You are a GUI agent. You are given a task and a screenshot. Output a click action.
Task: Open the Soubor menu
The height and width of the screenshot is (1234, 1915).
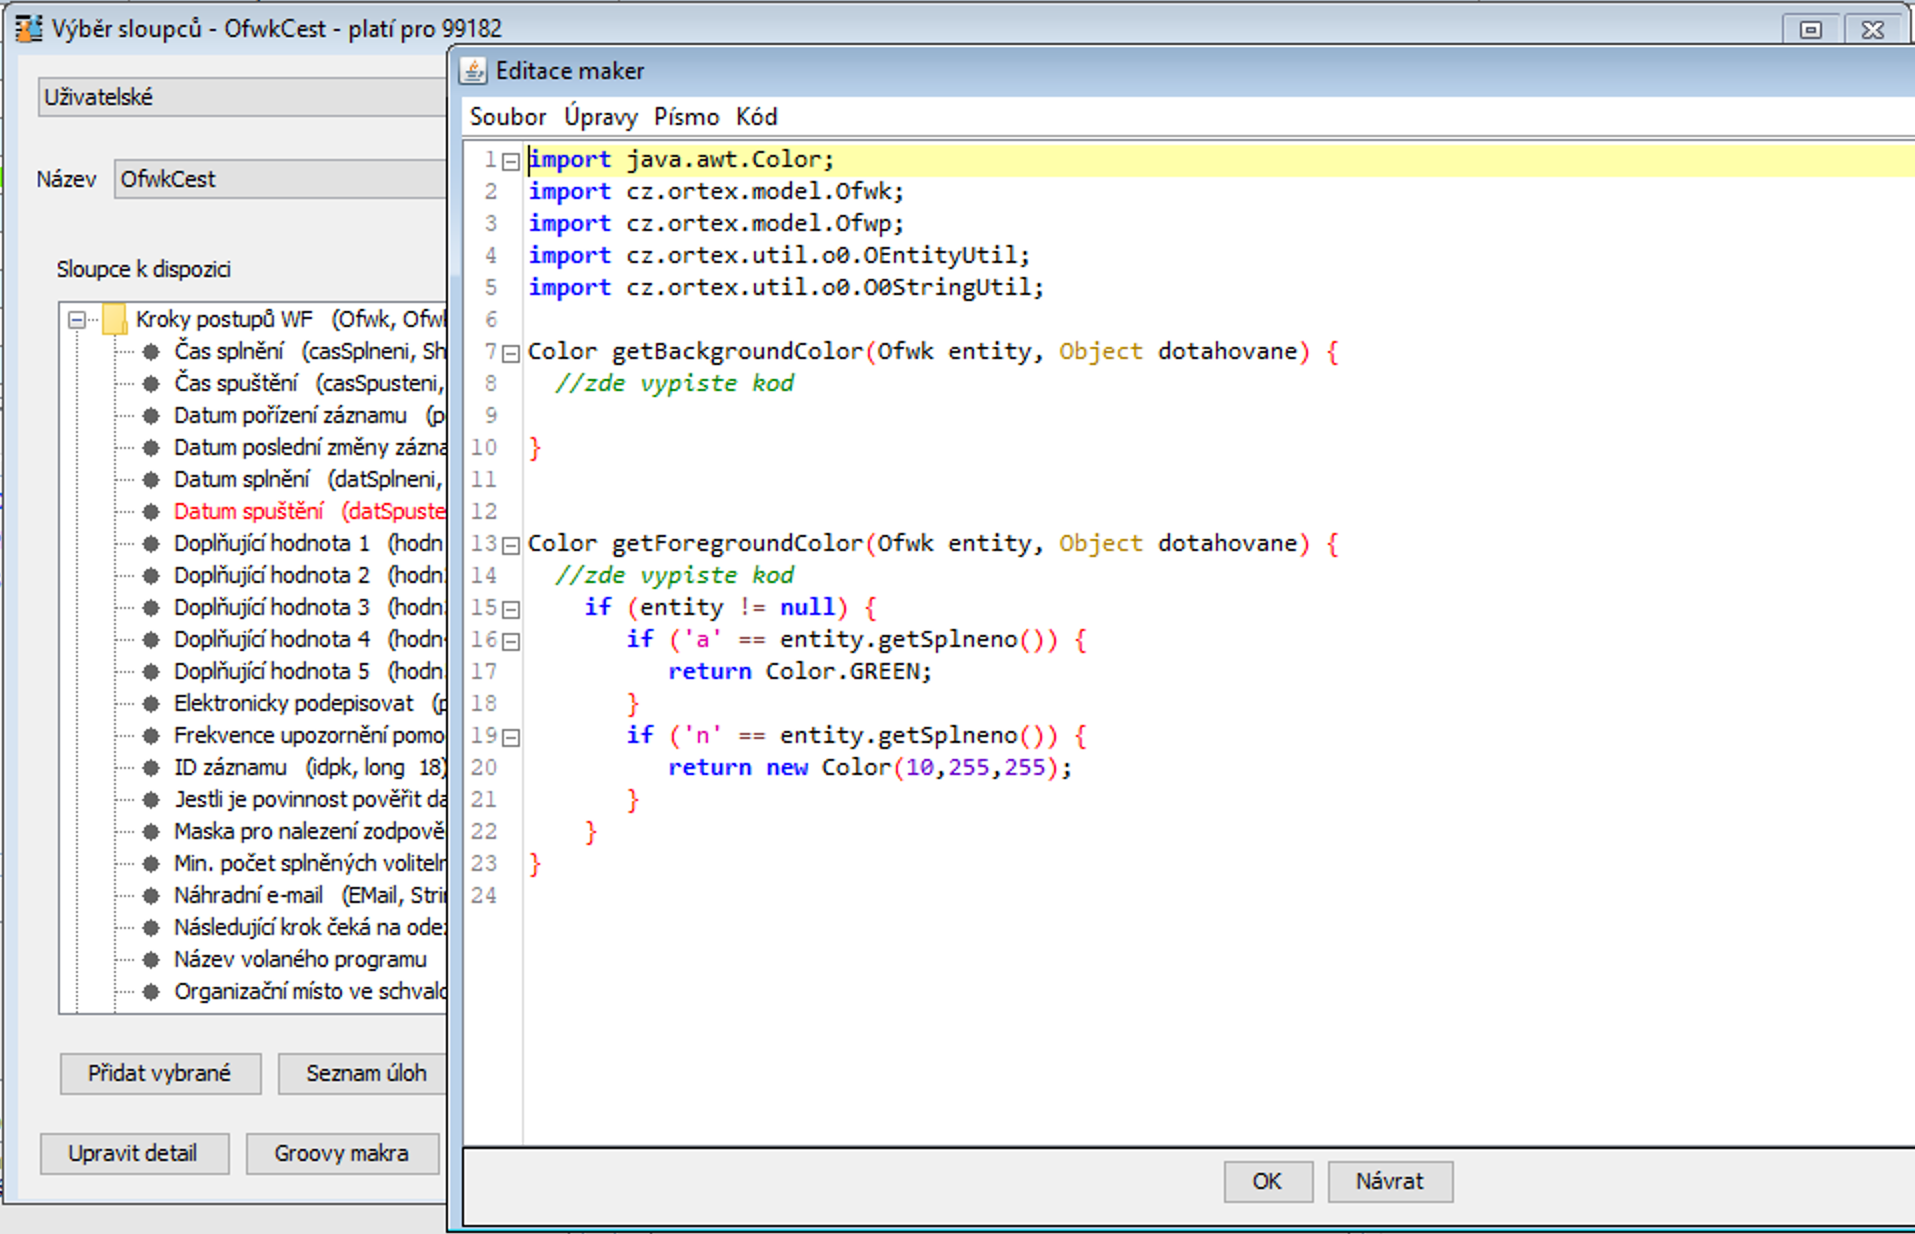[x=507, y=117]
